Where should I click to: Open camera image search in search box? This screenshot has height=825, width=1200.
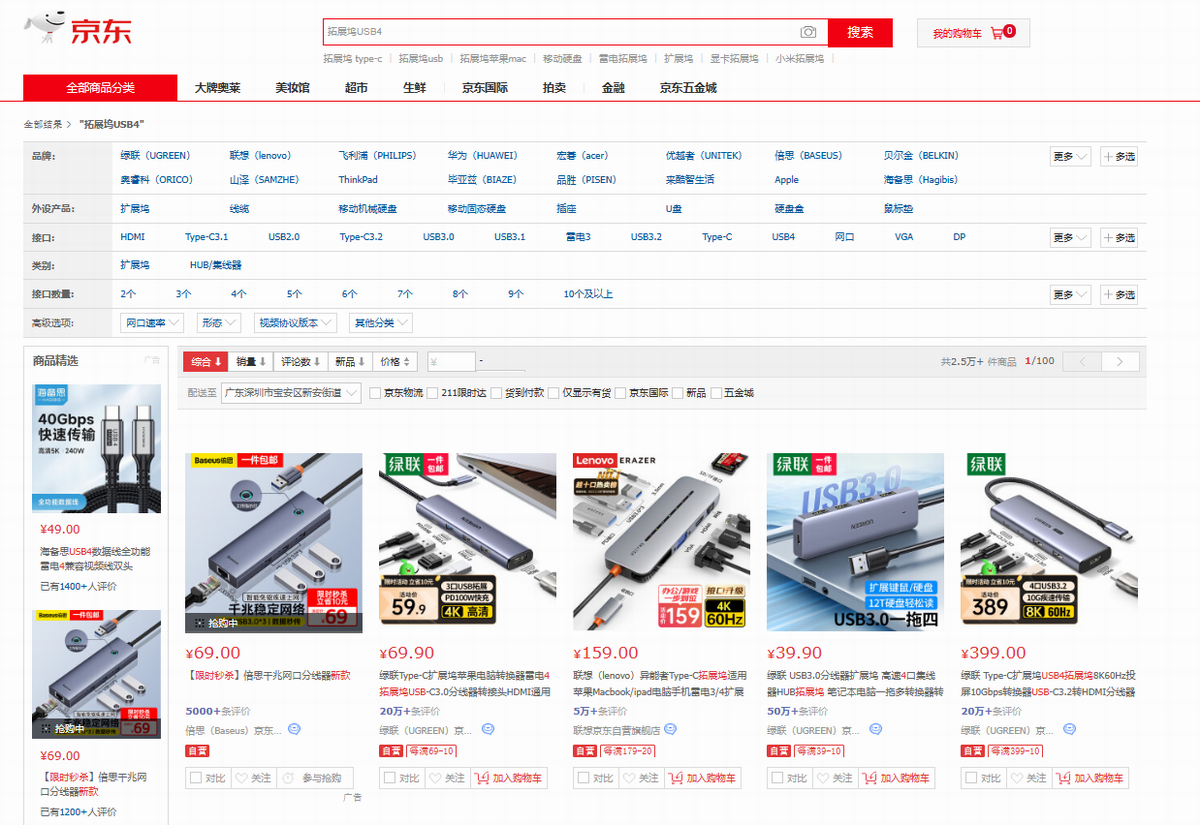808,33
